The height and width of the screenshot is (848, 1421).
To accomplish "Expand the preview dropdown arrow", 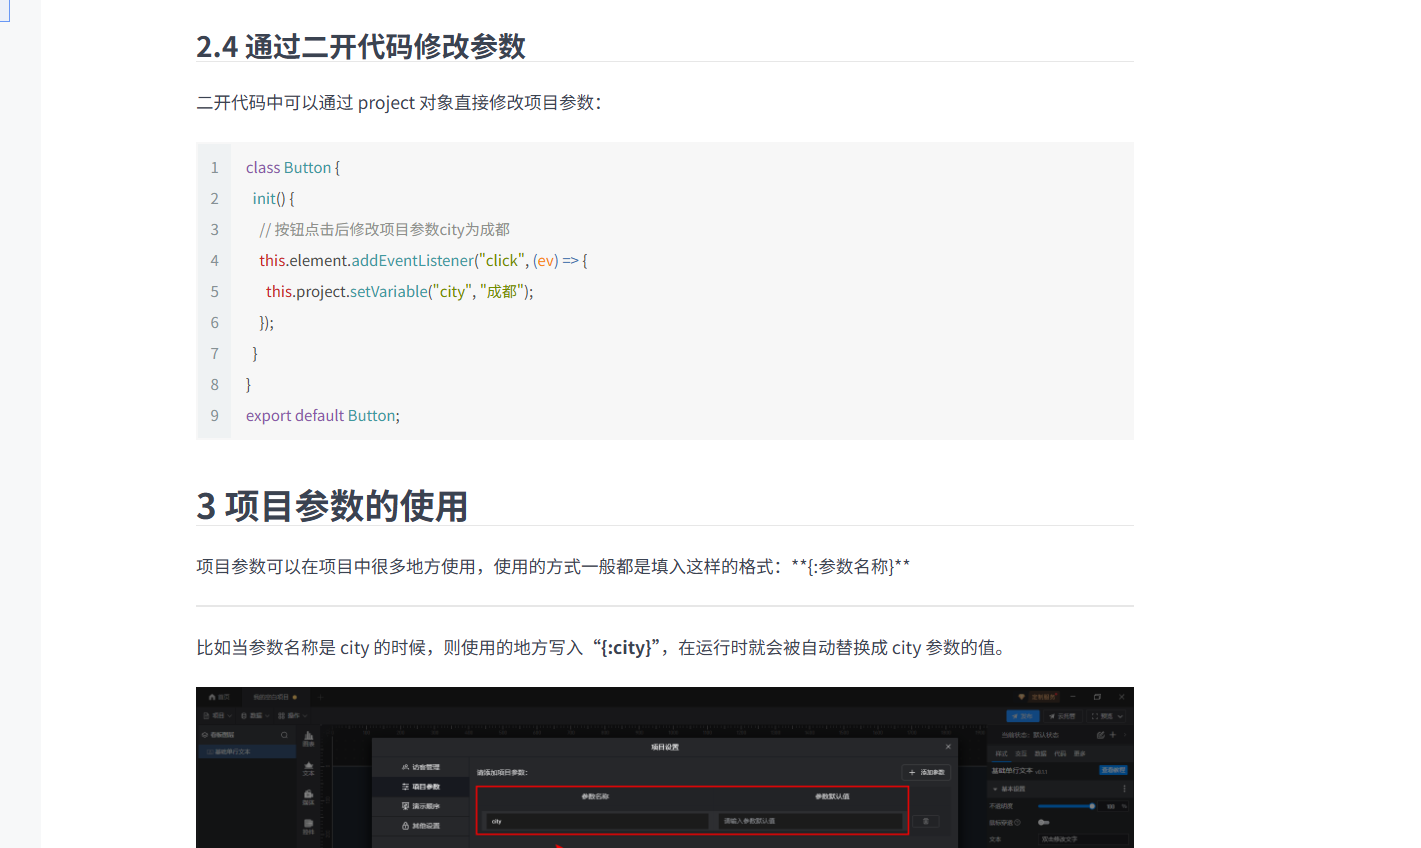I will (1120, 716).
